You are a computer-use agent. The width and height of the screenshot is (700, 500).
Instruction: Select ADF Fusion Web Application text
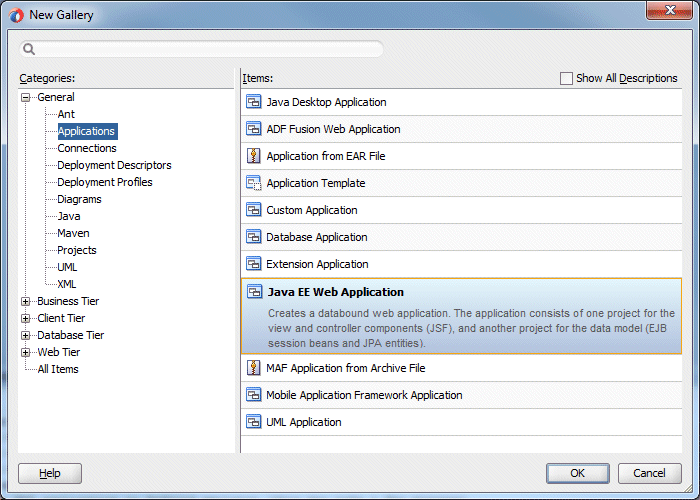pos(333,129)
